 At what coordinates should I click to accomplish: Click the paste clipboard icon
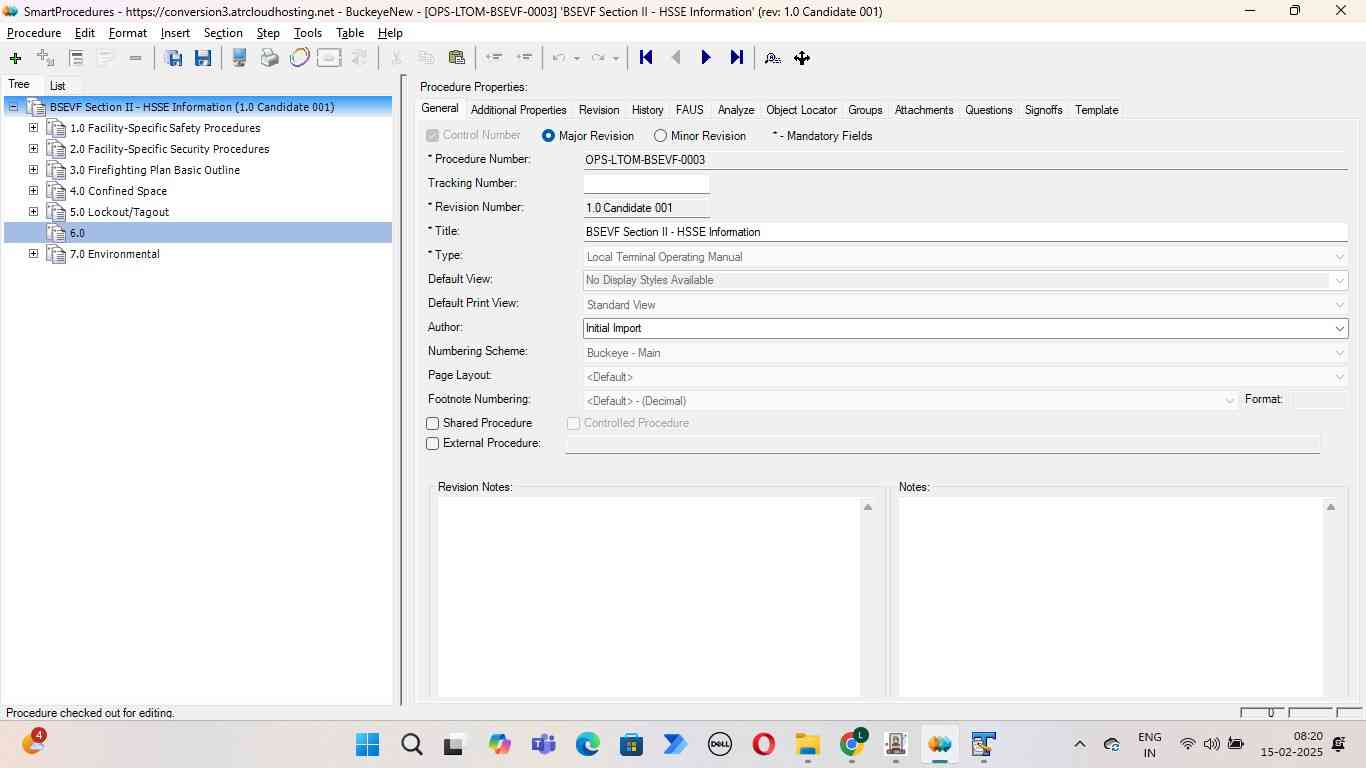pos(457,58)
